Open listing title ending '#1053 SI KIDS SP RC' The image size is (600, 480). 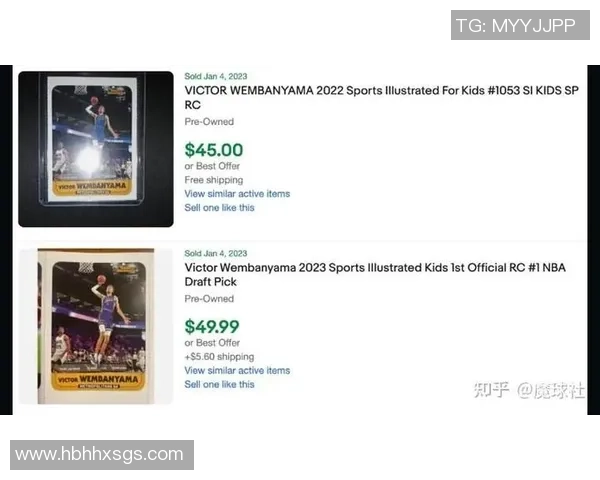pyautogui.click(x=382, y=98)
